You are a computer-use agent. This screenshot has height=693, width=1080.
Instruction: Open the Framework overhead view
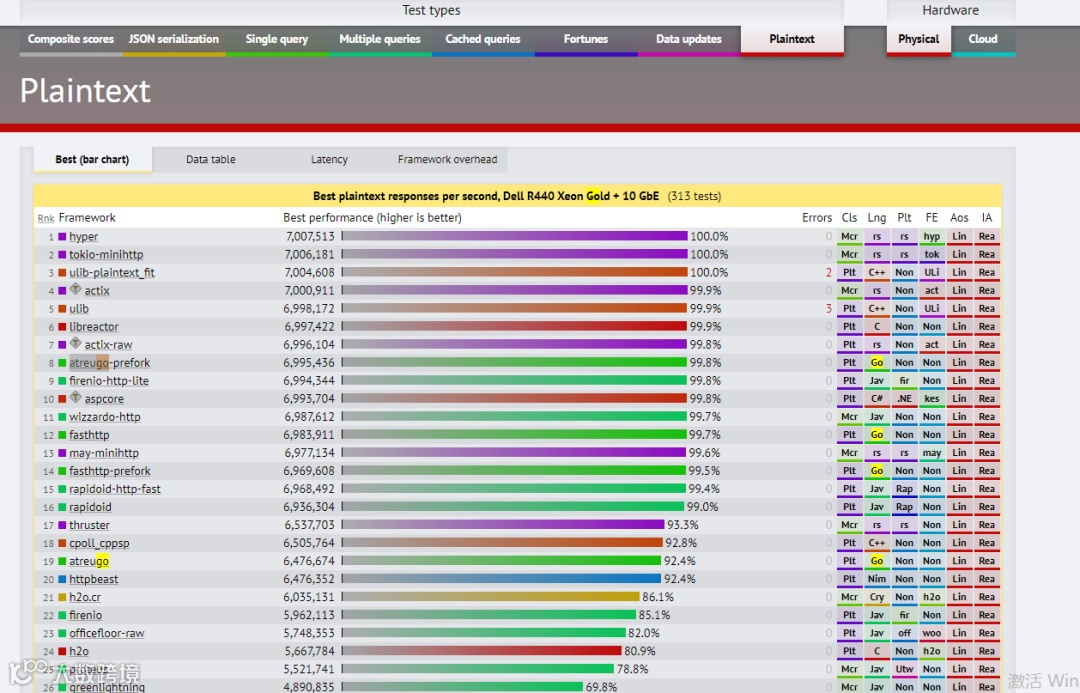click(x=448, y=159)
